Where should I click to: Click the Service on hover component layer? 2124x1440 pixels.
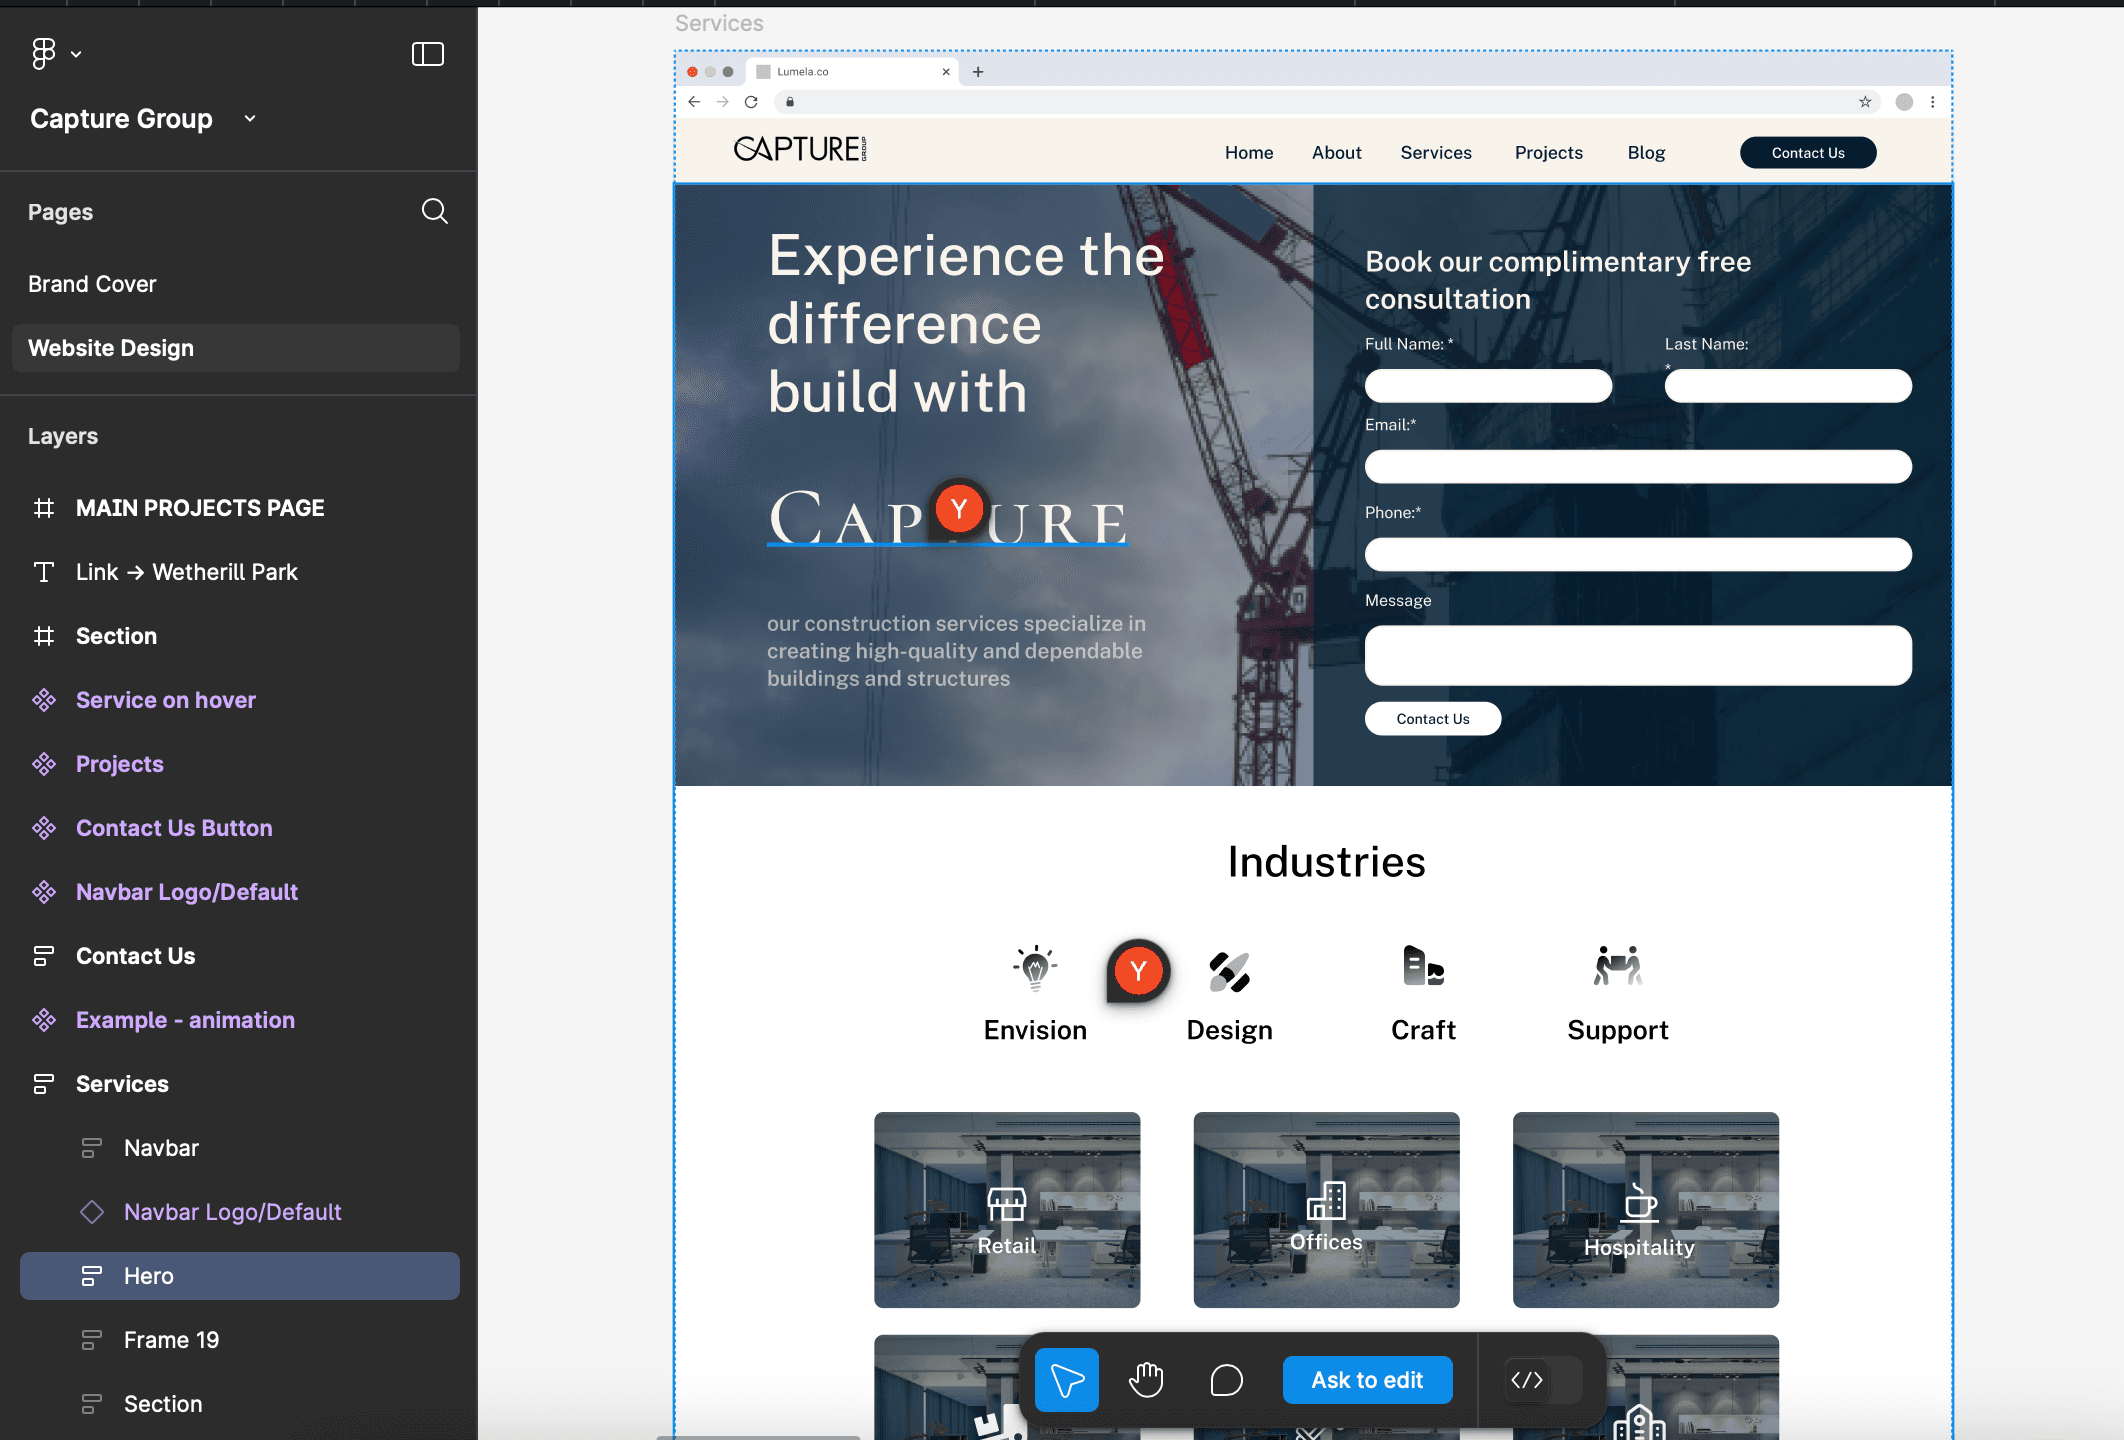click(166, 700)
